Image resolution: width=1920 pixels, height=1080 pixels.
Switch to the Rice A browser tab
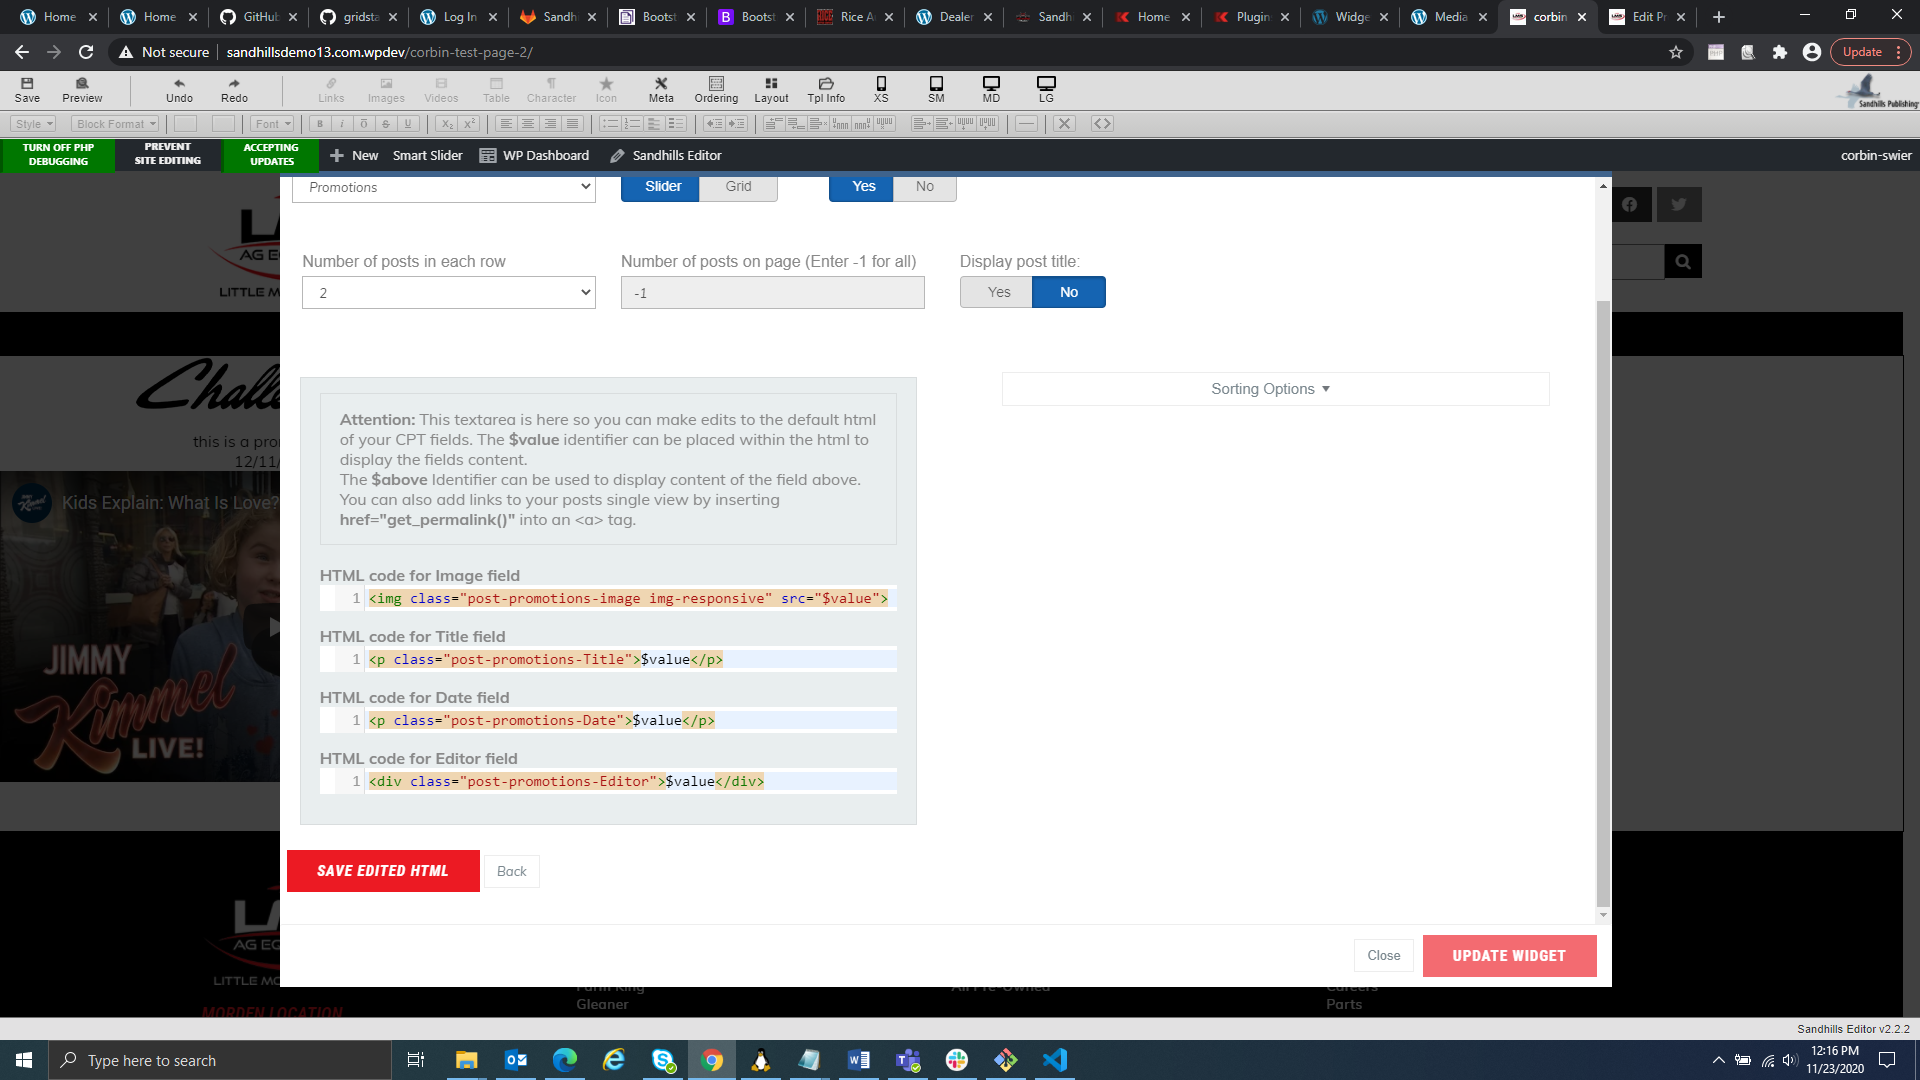point(855,17)
